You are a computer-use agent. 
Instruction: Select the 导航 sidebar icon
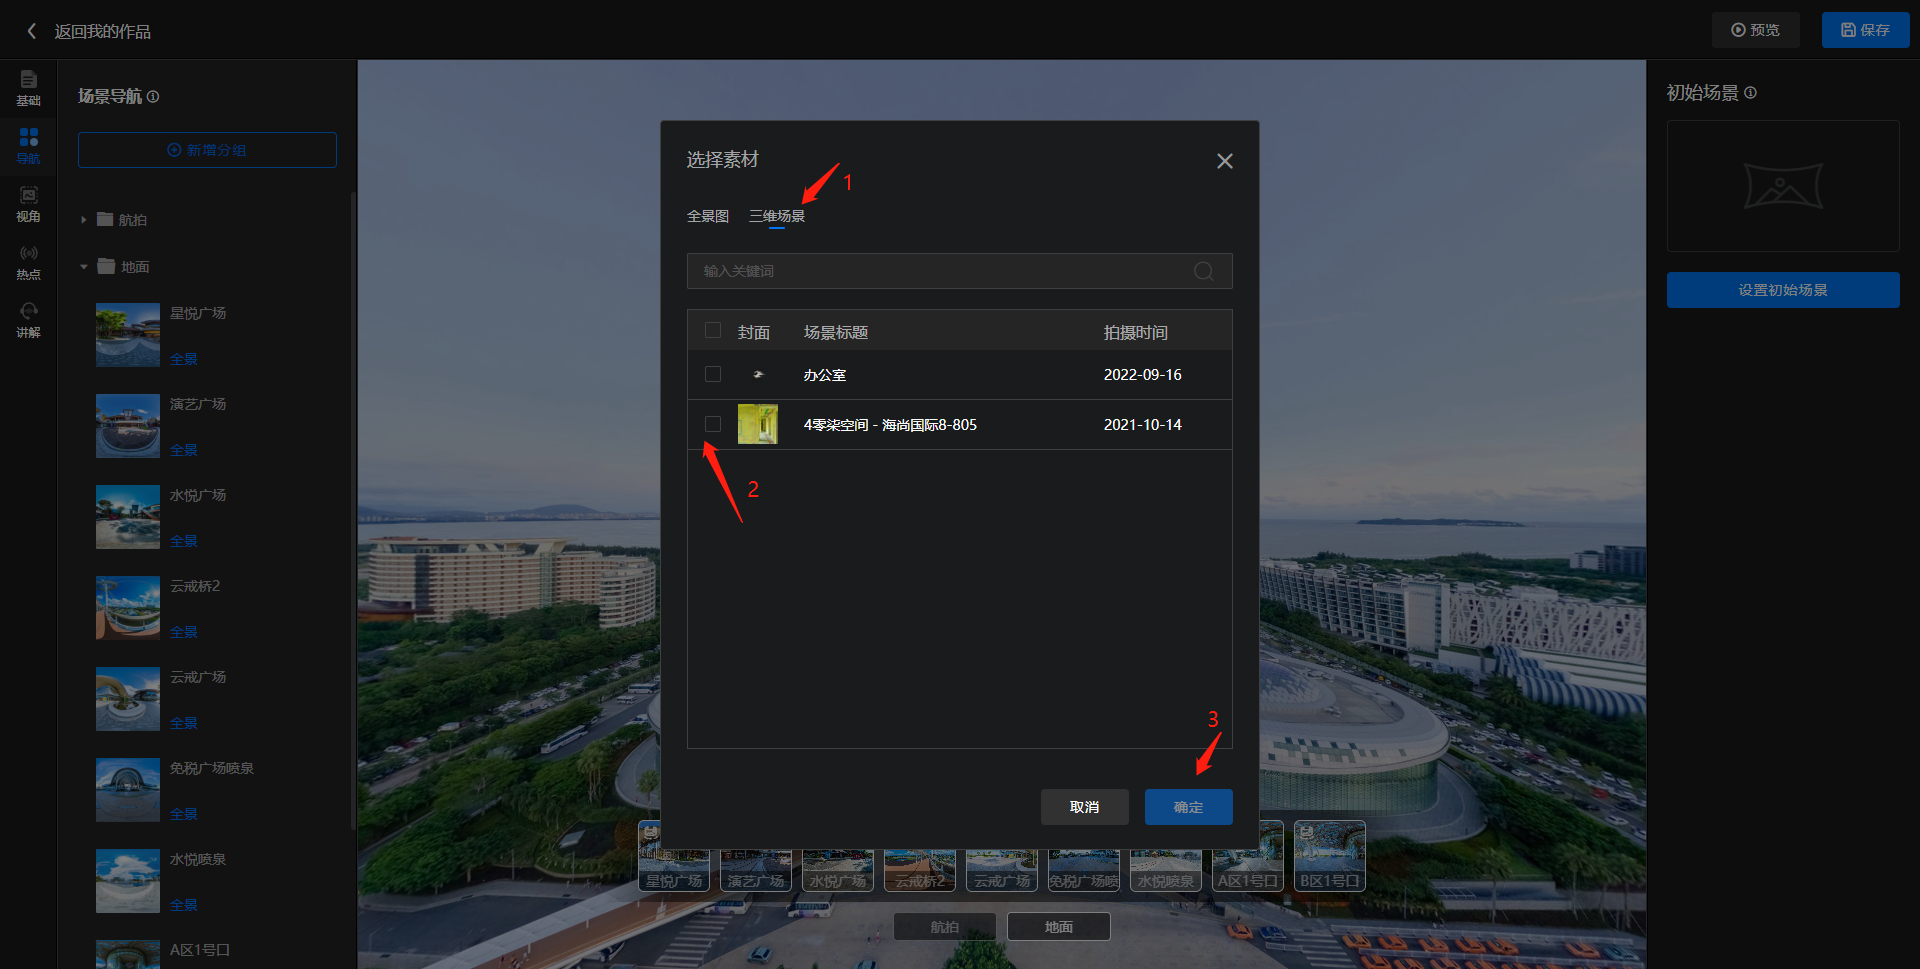(28, 145)
